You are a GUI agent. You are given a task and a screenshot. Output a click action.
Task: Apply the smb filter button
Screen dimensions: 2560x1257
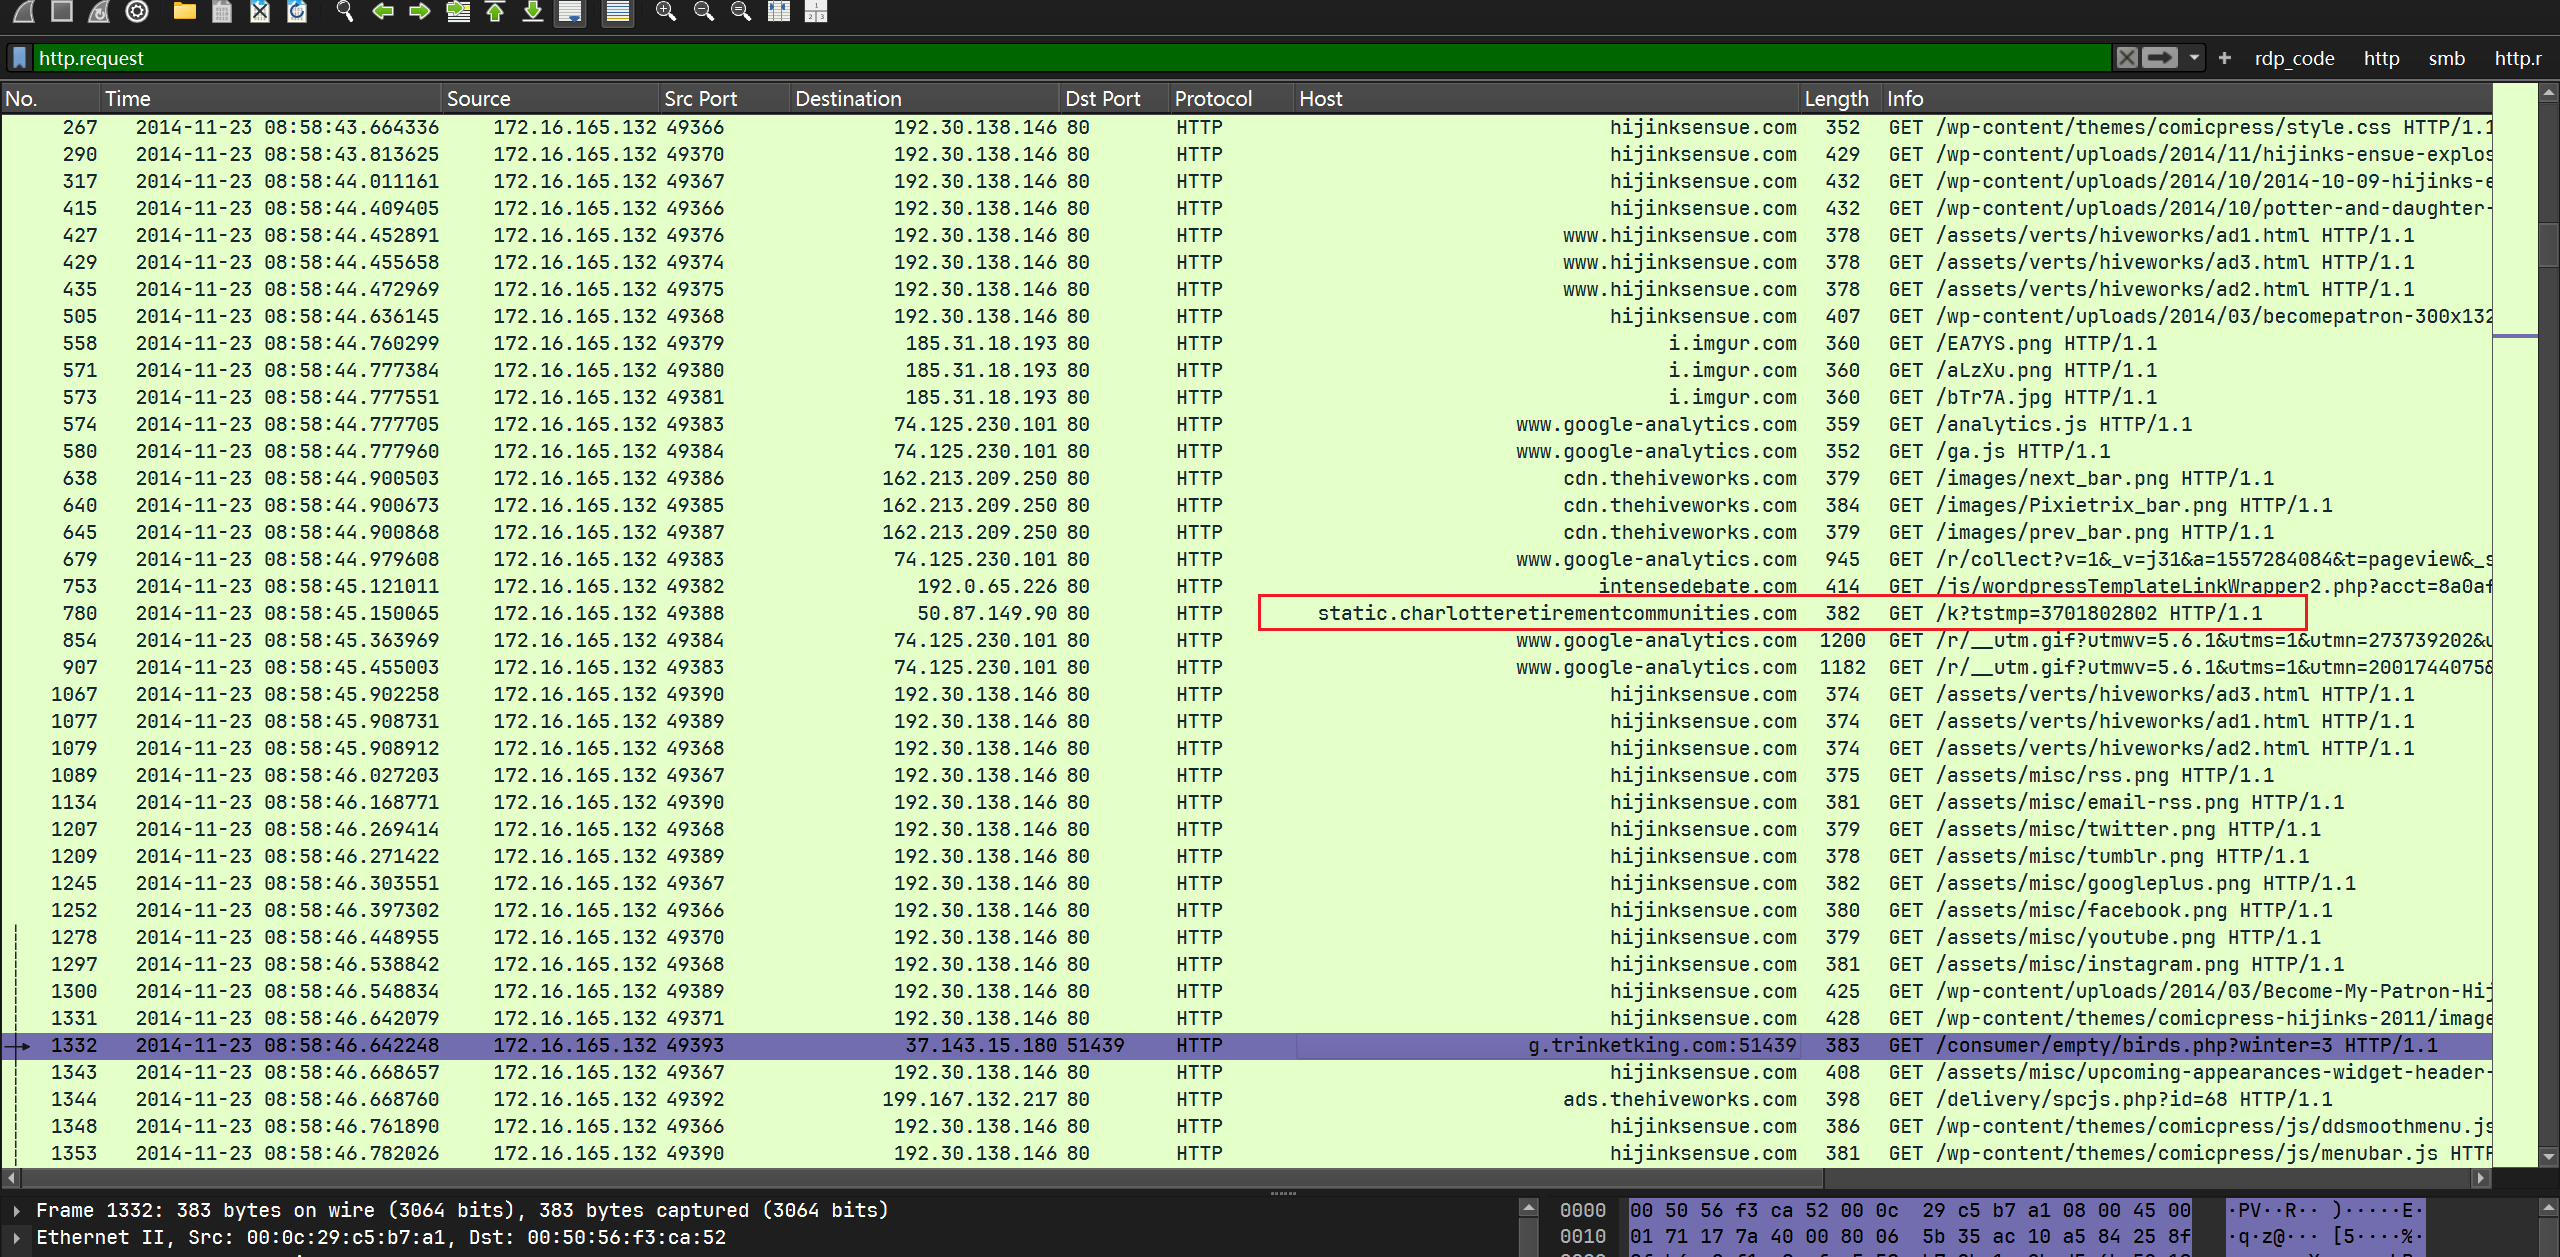pyautogui.click(x=2446, y=58)
